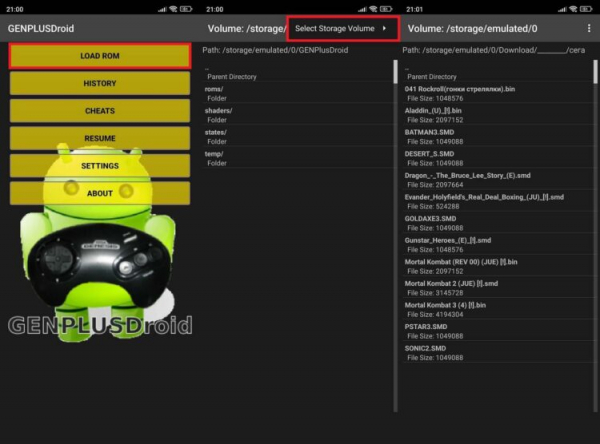Tap the ABOUT button
Image resolution: width=600 pixels, height=444 pixels.
point(100,193)
